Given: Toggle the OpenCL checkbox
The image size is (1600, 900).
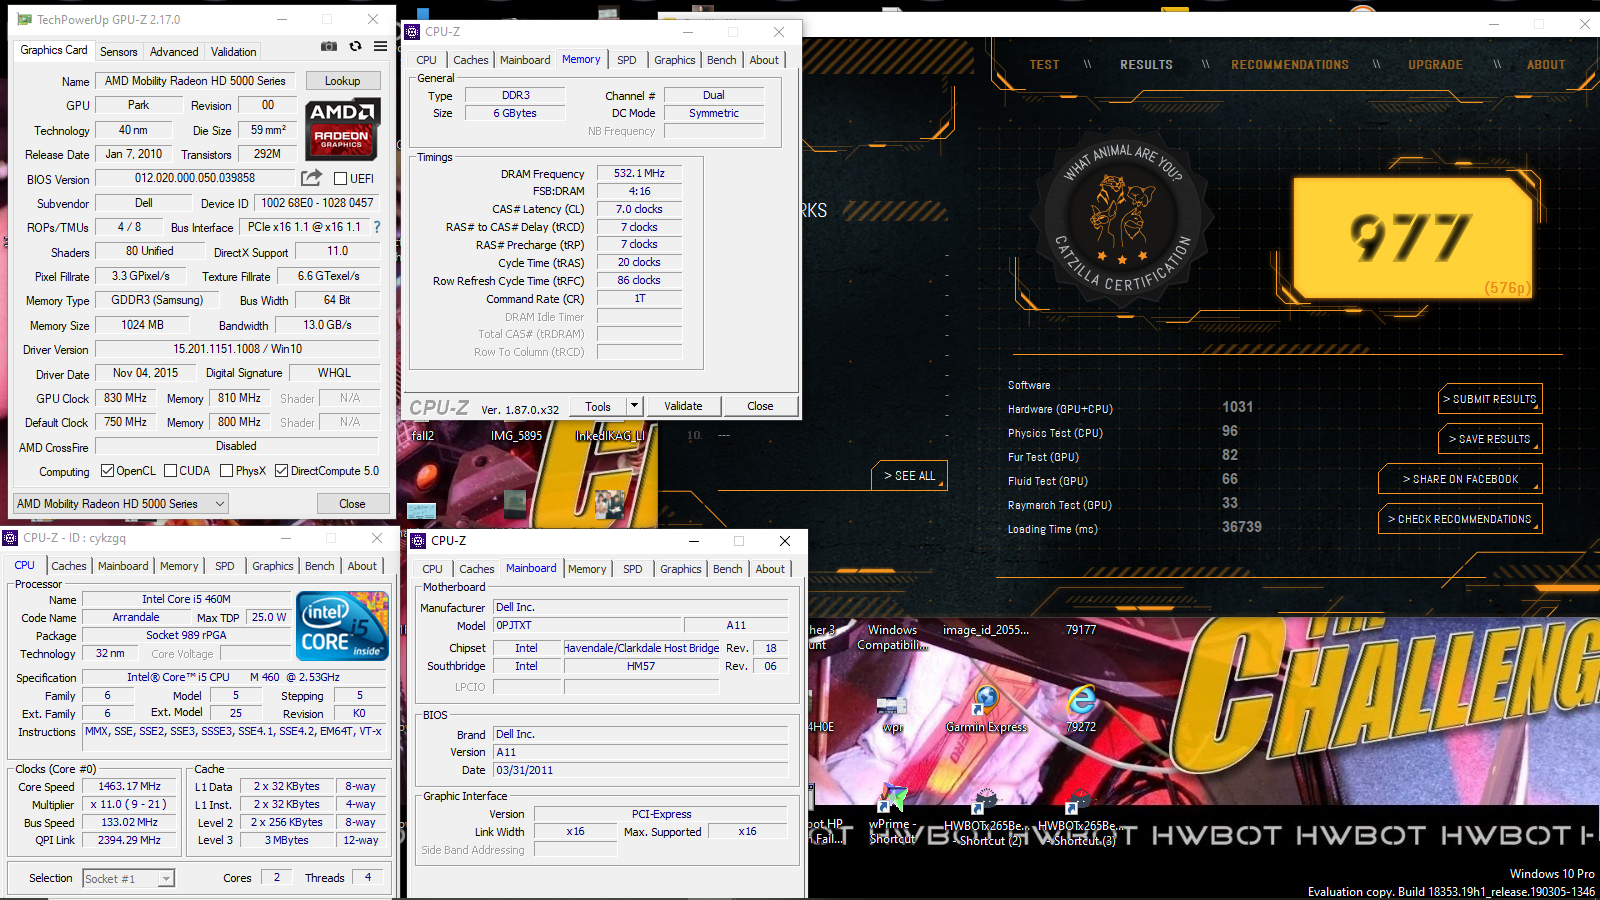Looking at the screenshot, I should click(108, 471).
